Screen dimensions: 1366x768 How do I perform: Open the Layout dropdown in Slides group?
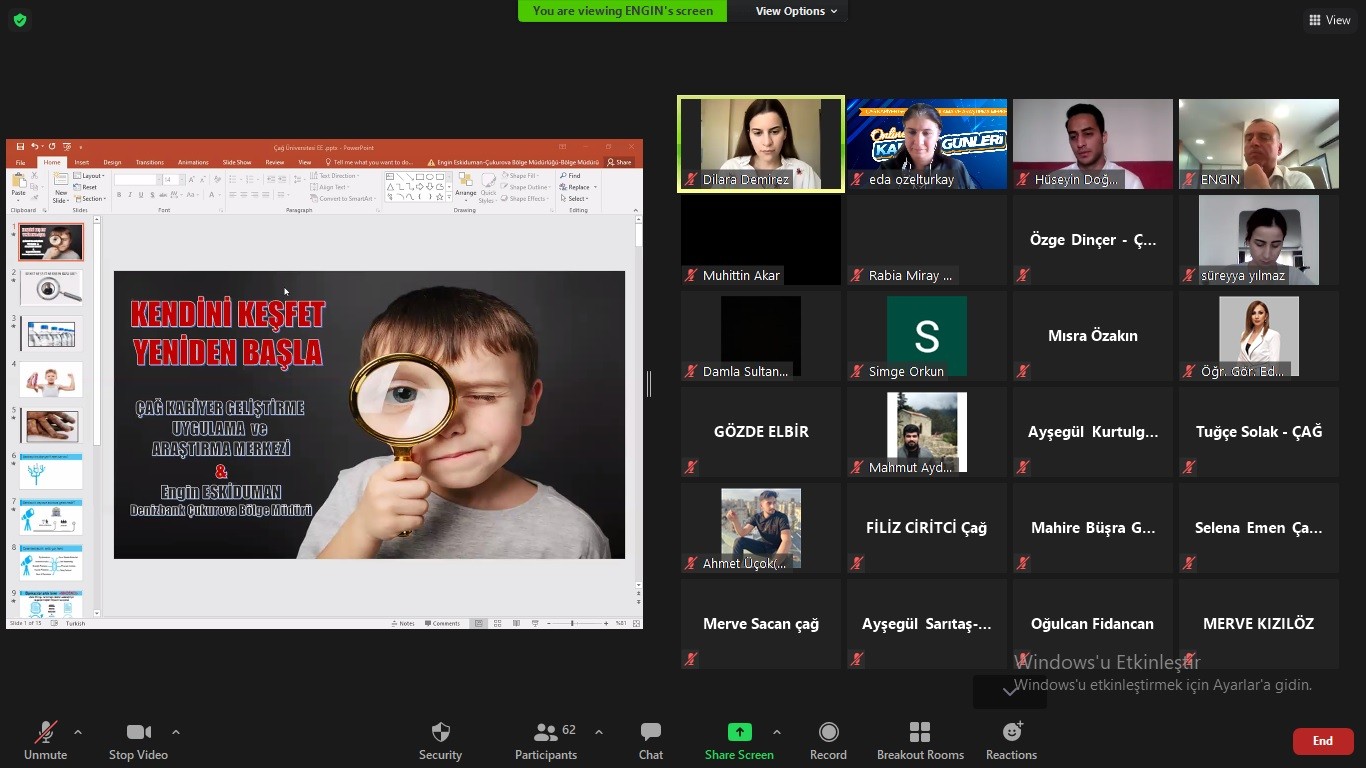pos(89,176)
